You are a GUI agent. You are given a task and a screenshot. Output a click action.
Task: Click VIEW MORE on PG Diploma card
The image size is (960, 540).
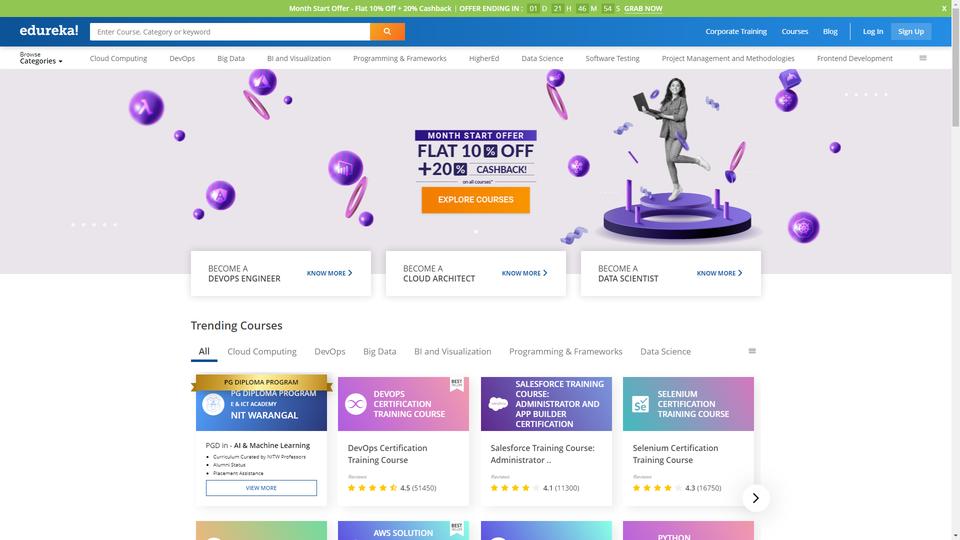tap(261, 488)
